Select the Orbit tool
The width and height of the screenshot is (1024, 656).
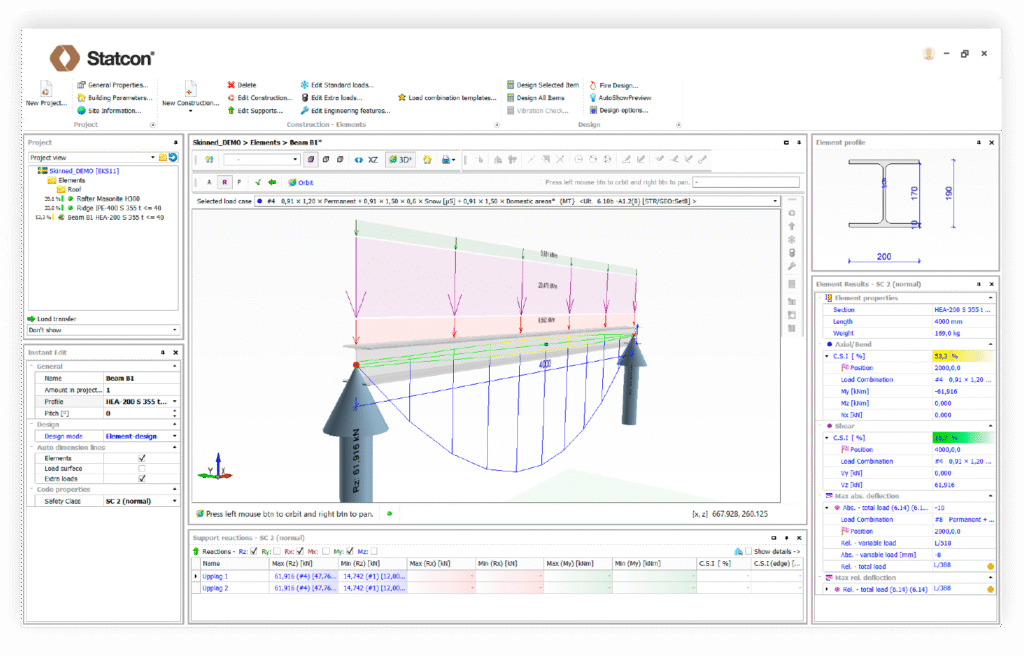tap(300, 182)
